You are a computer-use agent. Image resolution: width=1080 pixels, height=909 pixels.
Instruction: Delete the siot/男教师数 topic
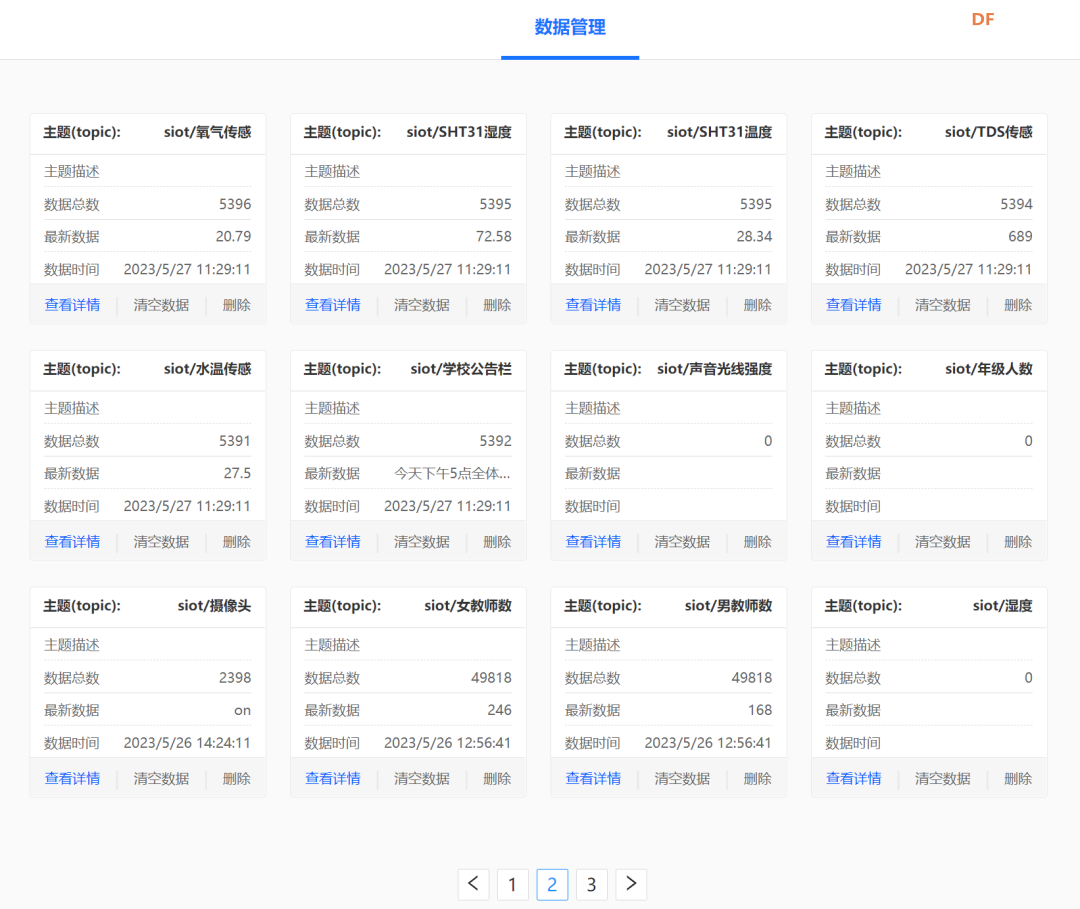pyautogui.click(x=757, y=778)
